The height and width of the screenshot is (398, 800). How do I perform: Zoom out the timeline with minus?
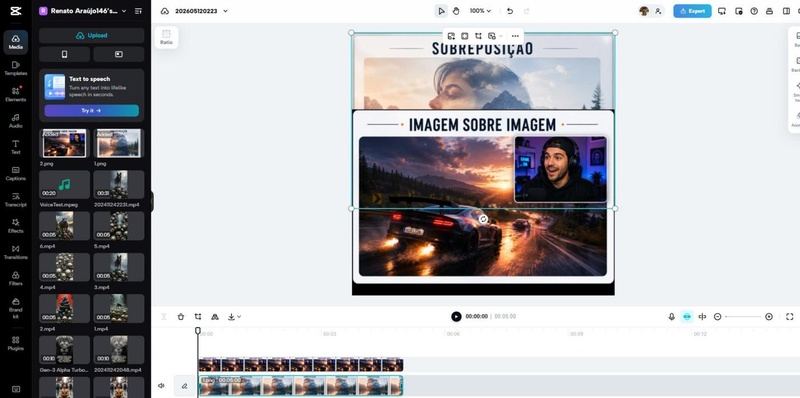click(717, 316)
